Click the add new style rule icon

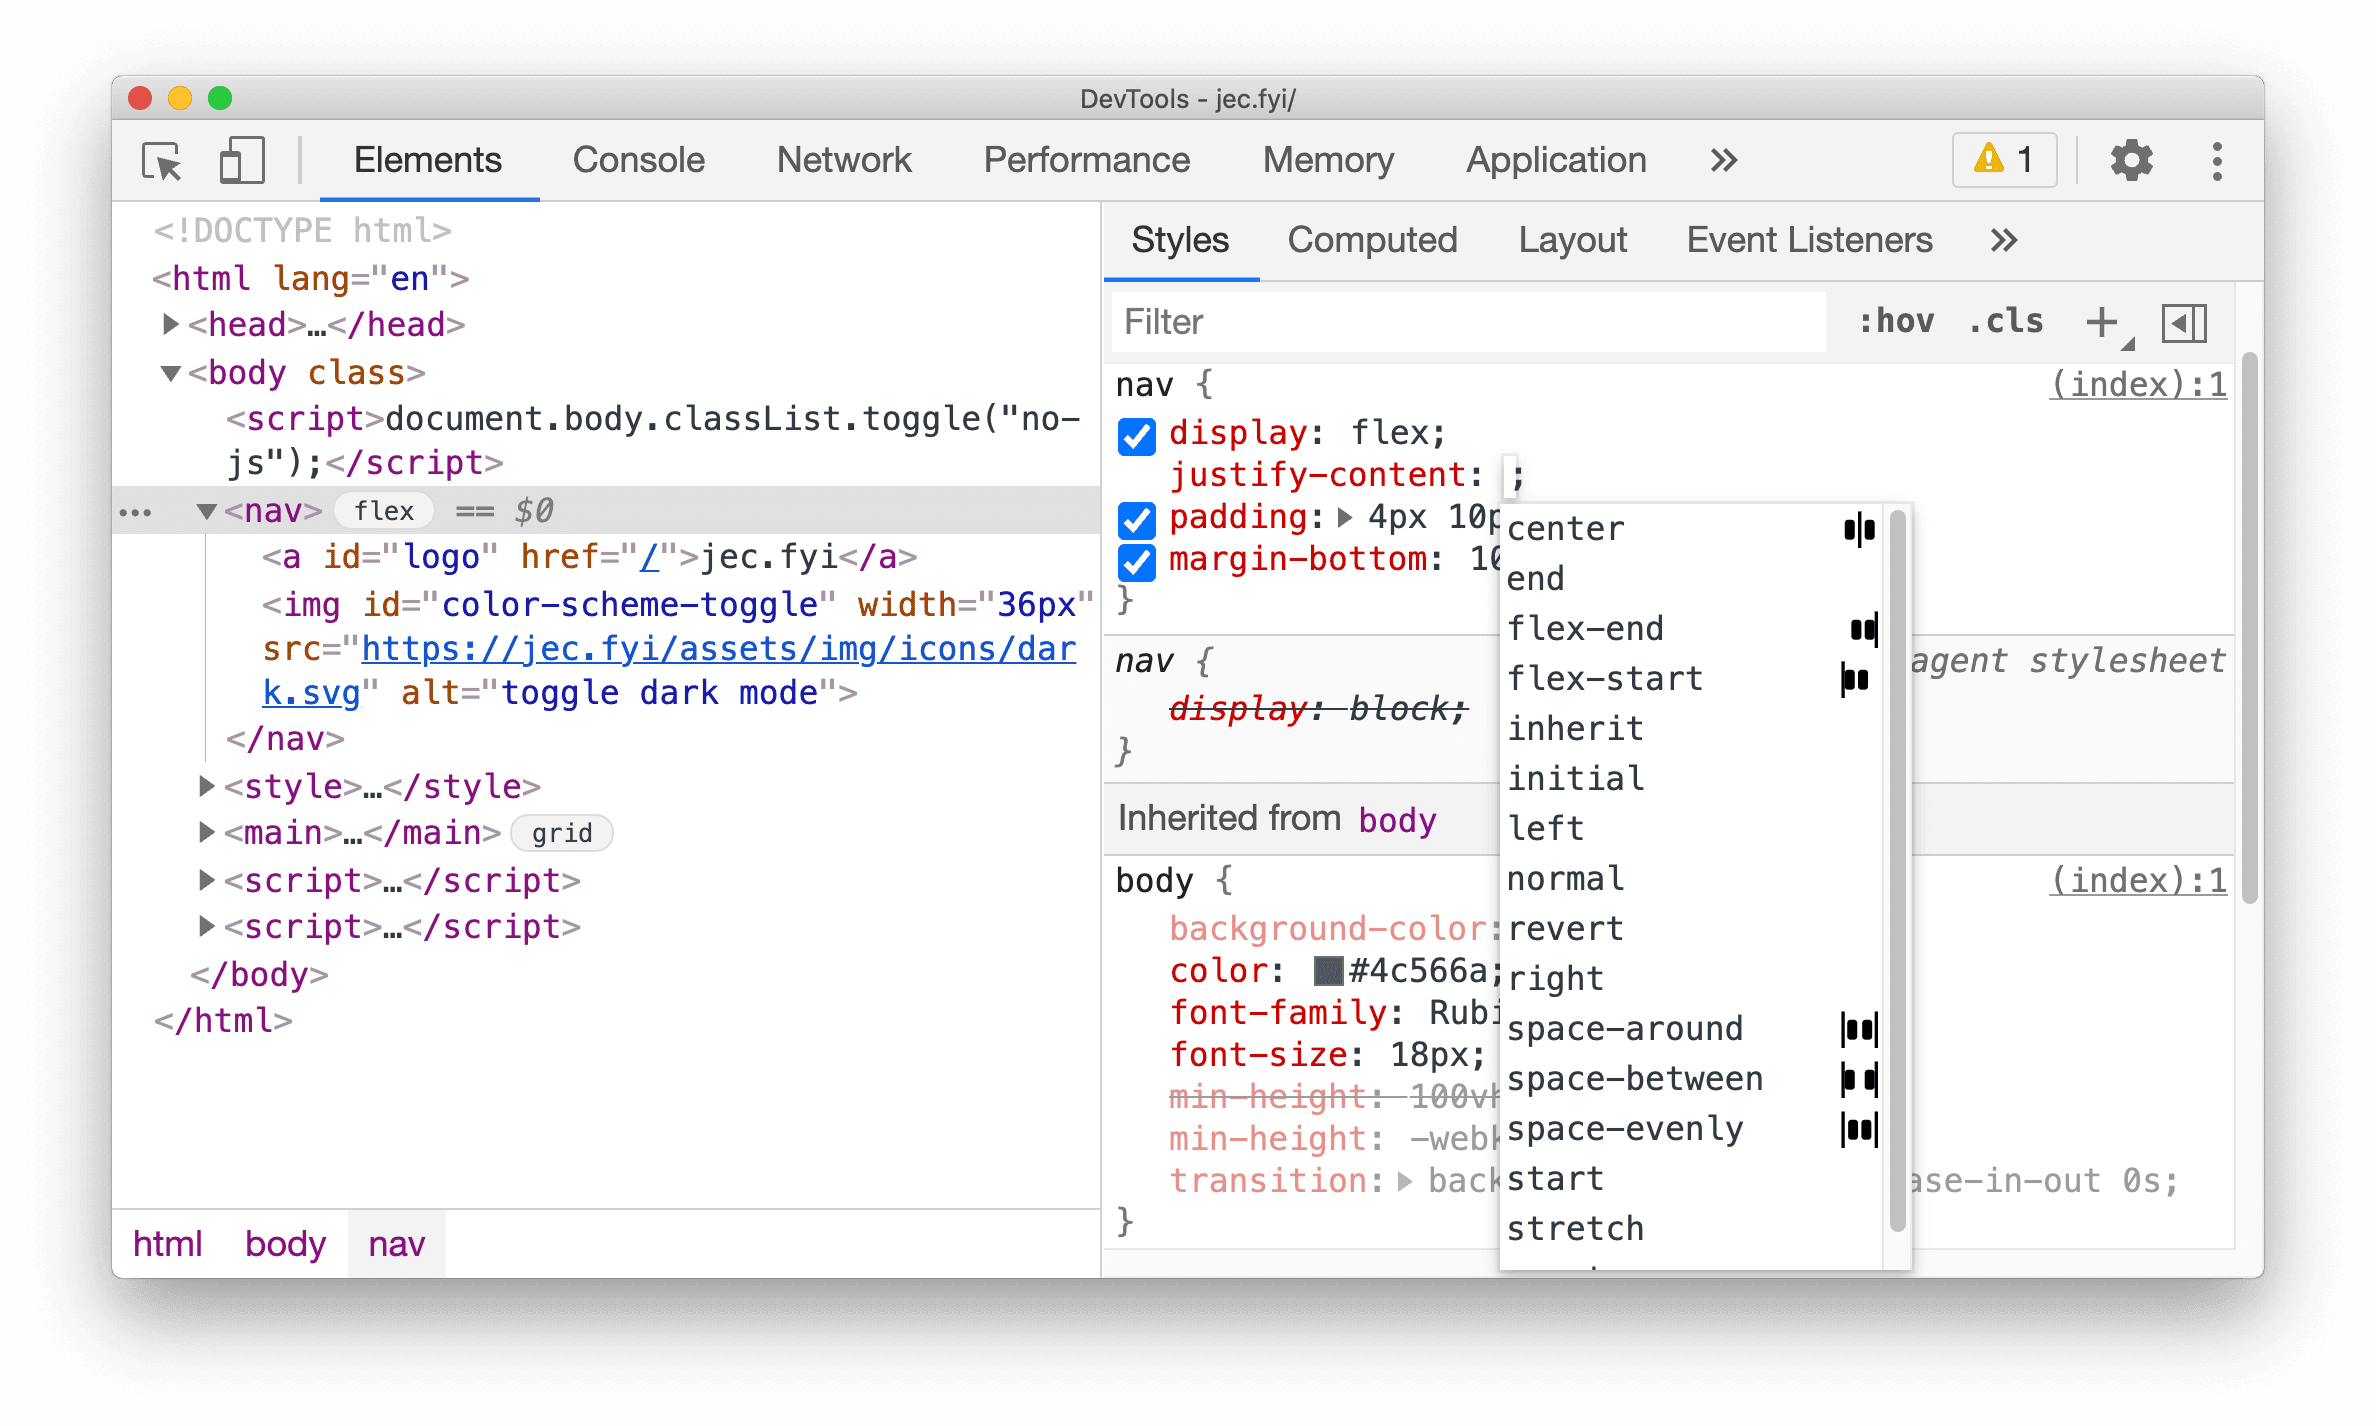[x=2104, y=323]
